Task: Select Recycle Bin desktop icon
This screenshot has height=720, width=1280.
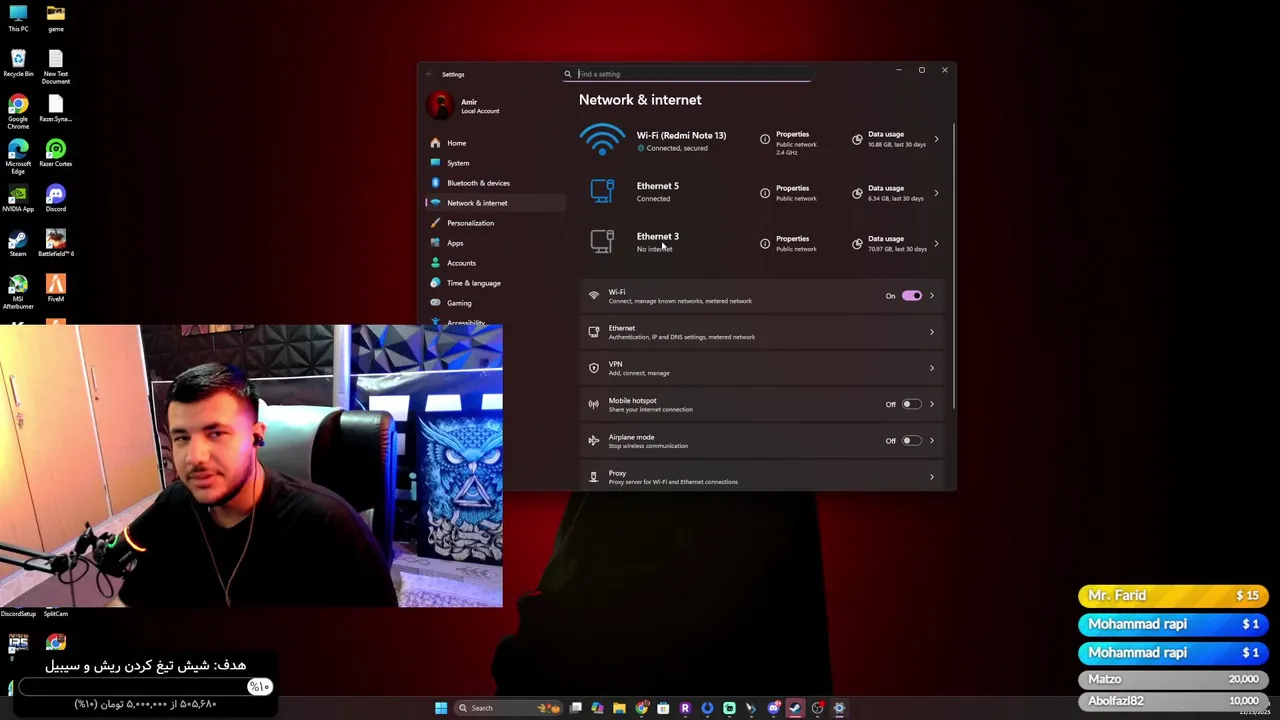Action: [x=18, y=63]
